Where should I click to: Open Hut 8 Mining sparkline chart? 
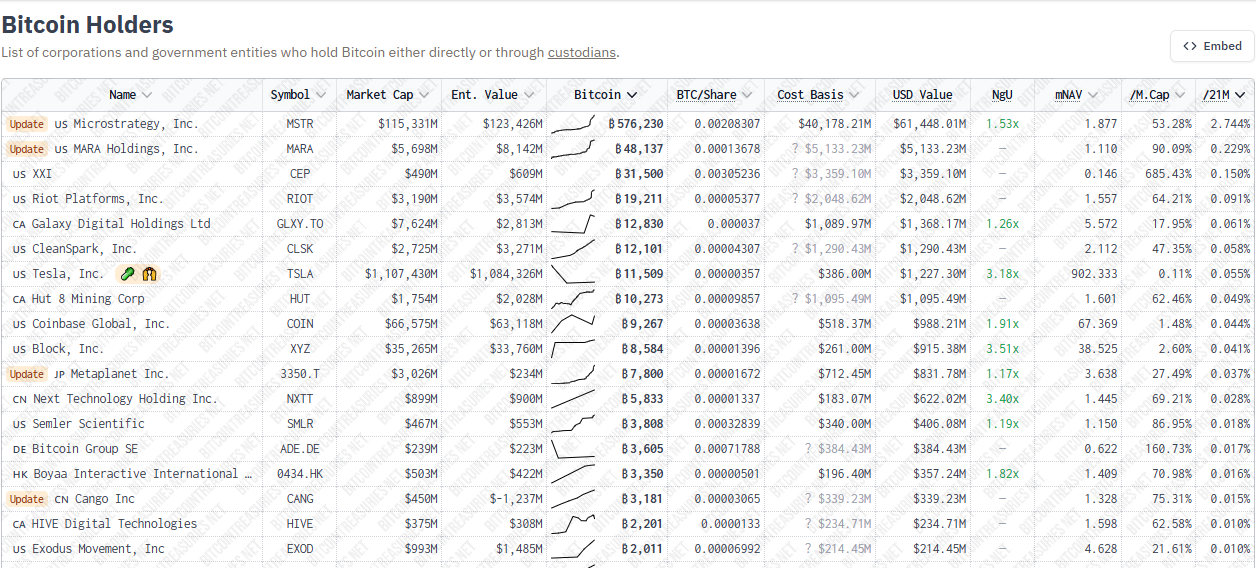coord(573,299)
